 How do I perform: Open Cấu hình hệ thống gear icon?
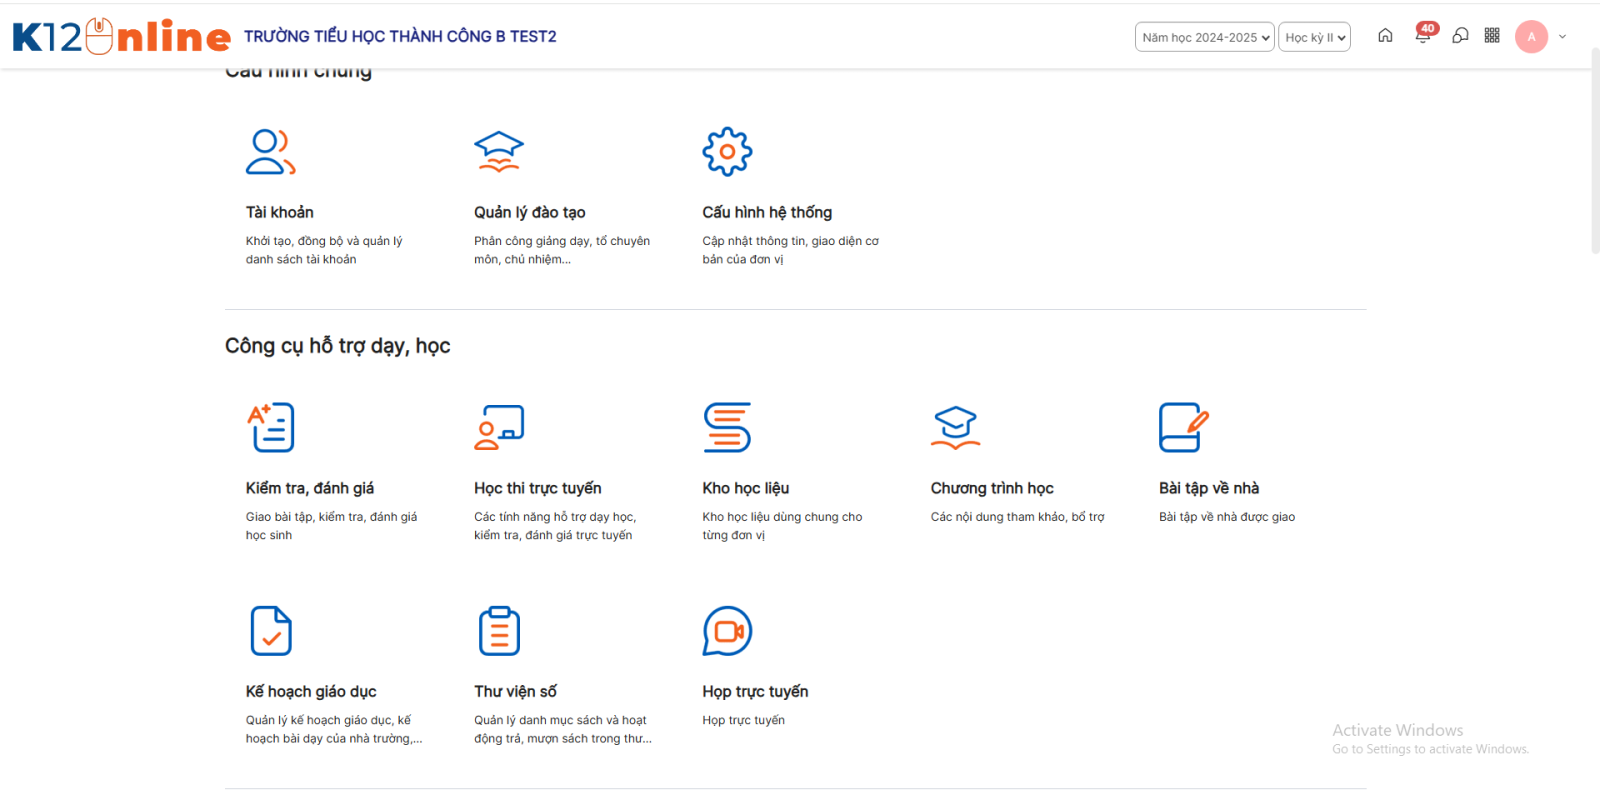point(727,152)
